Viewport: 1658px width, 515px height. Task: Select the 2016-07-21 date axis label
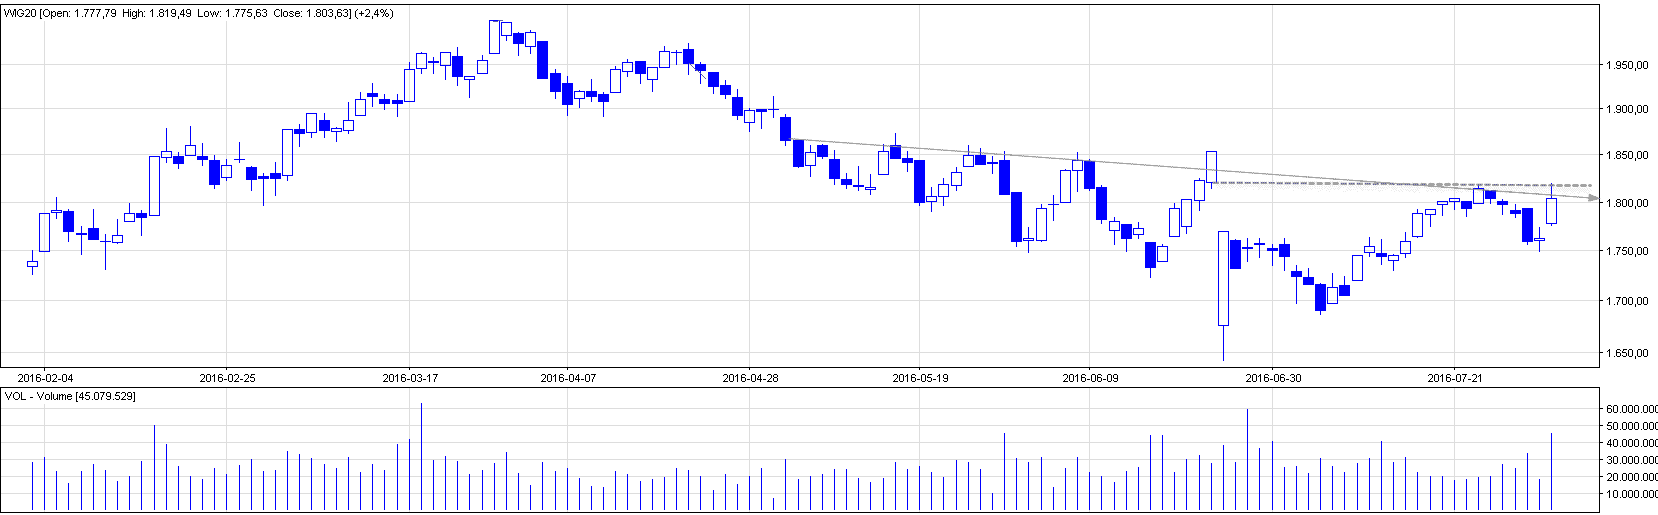pyautogui.click(x=1455, y=378)
